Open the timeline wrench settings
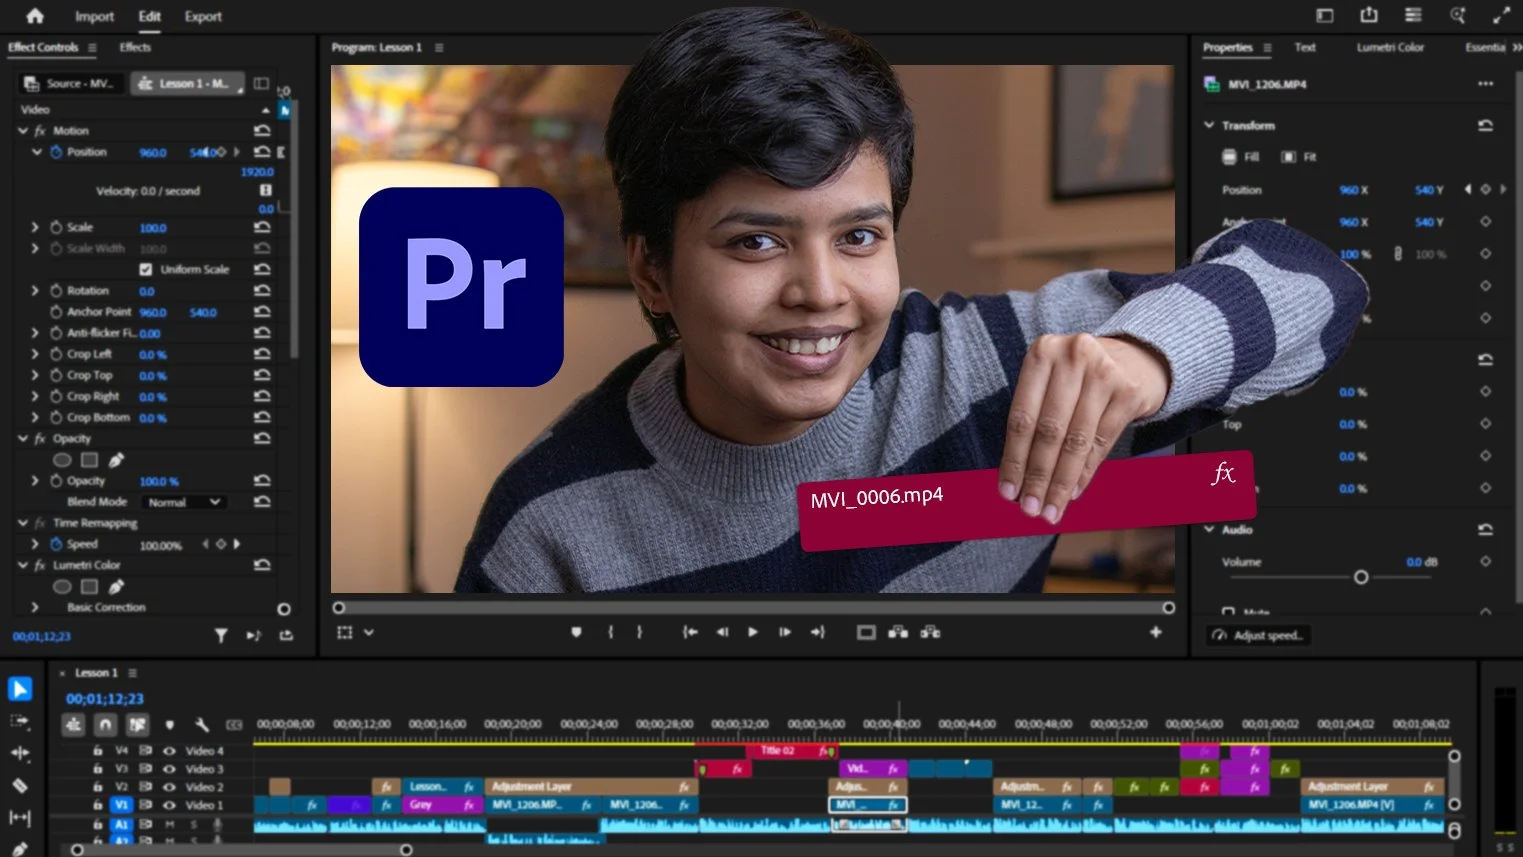Screen dimensions: 1523x857 point(201,725)
